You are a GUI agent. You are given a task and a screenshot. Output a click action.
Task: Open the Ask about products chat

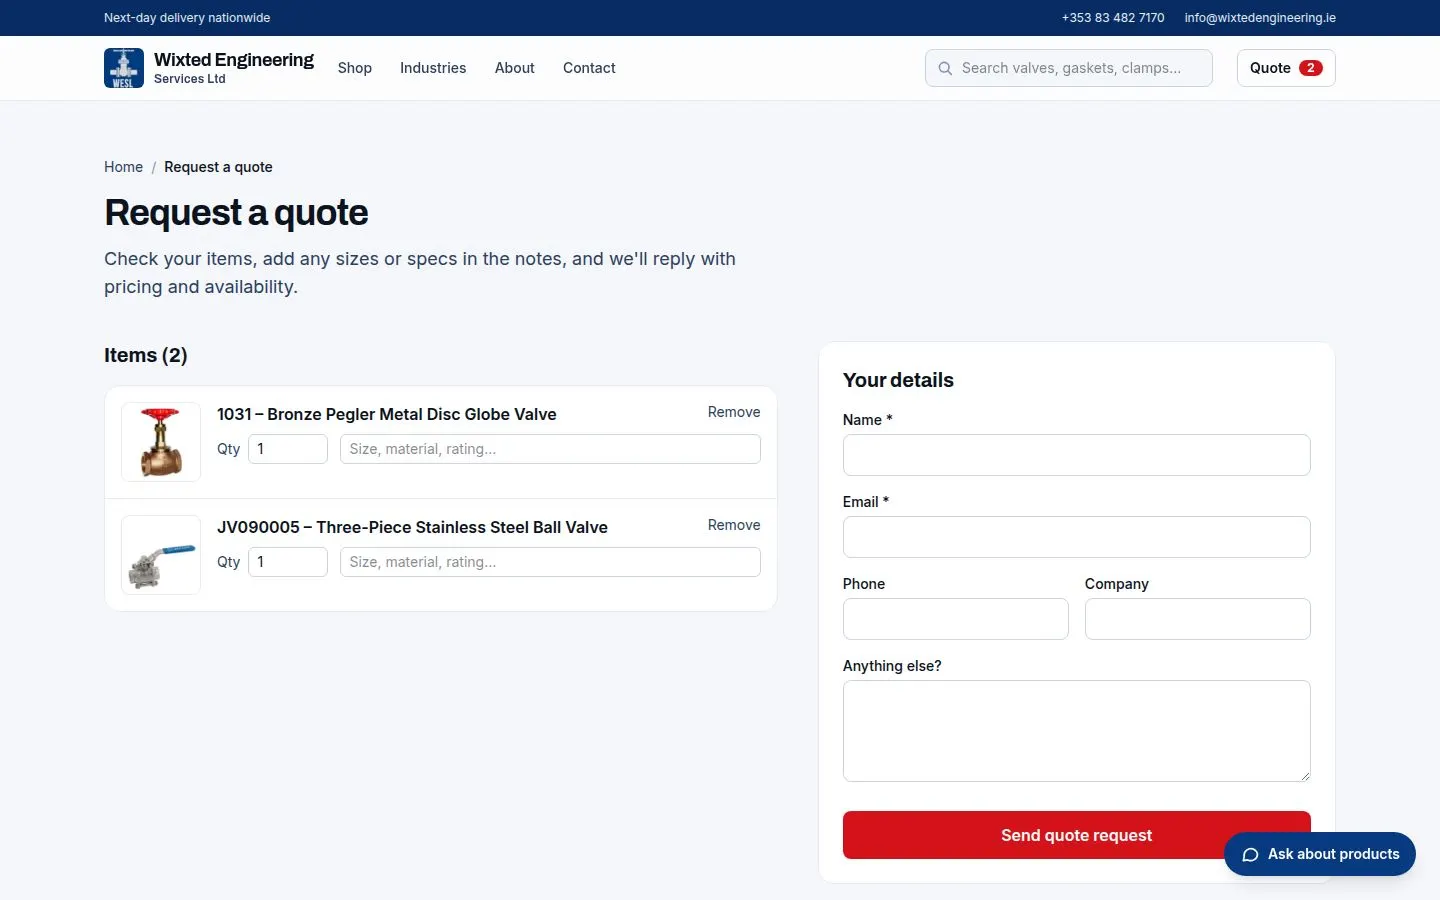[1320, 854]
